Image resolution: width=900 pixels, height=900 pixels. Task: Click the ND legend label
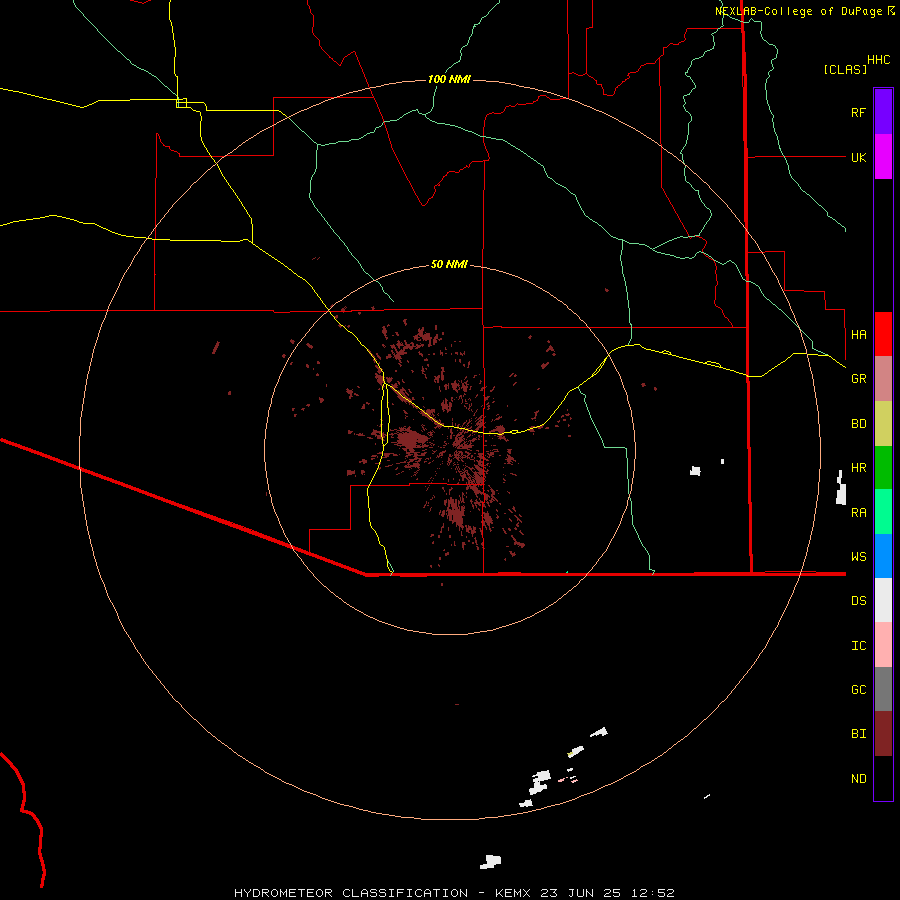858,779
